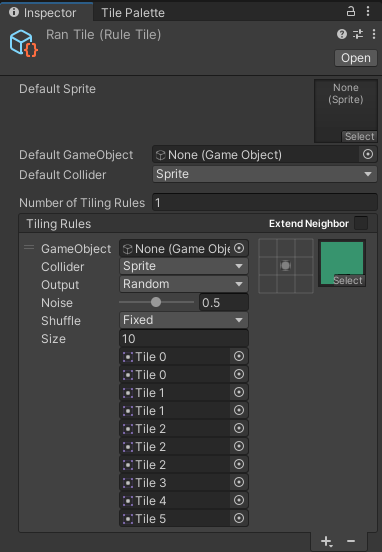Open picker for second Tile 2 entry
Screen dimensions: 382x552
coord(239,446)
